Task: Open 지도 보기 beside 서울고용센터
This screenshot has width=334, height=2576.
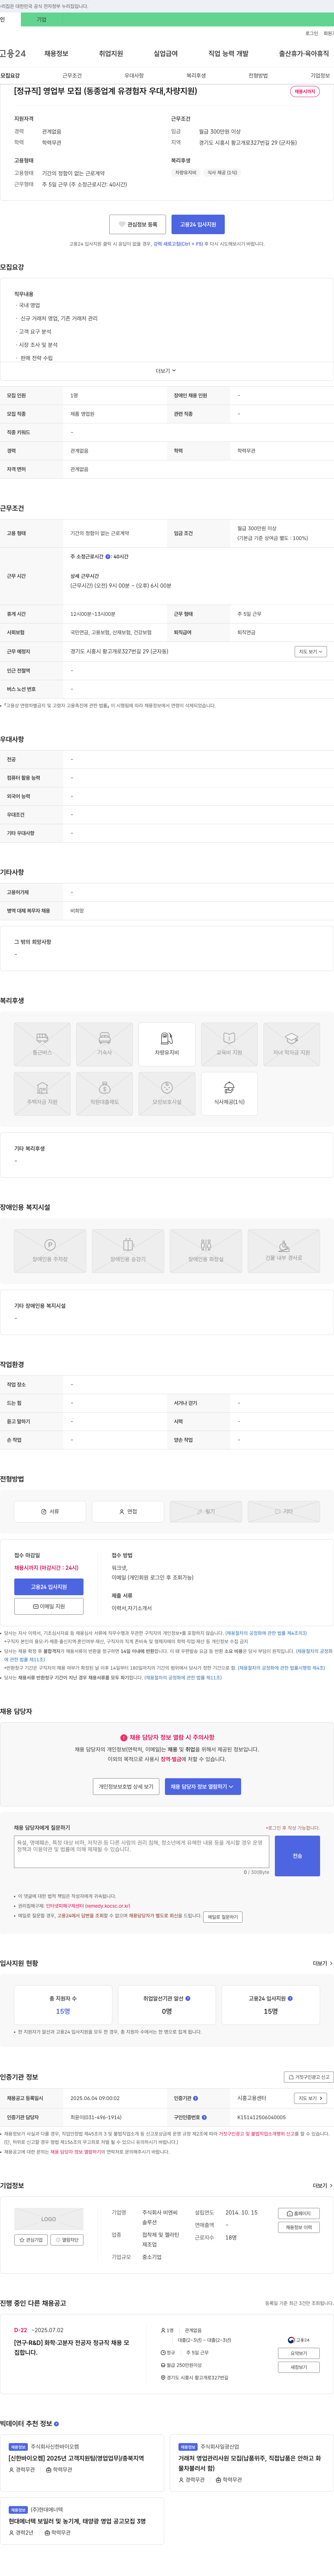Action: click(x=310, y=2098)
